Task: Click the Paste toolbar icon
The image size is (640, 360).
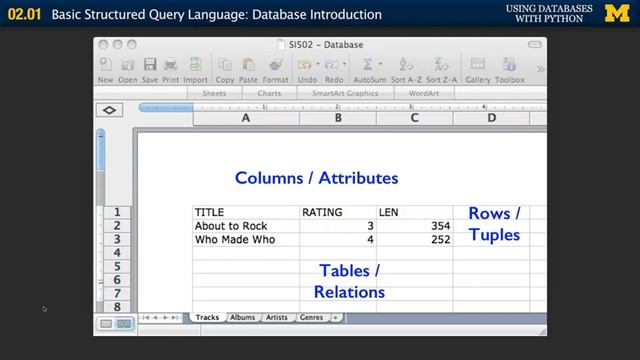Action: (x=248, y=64)
